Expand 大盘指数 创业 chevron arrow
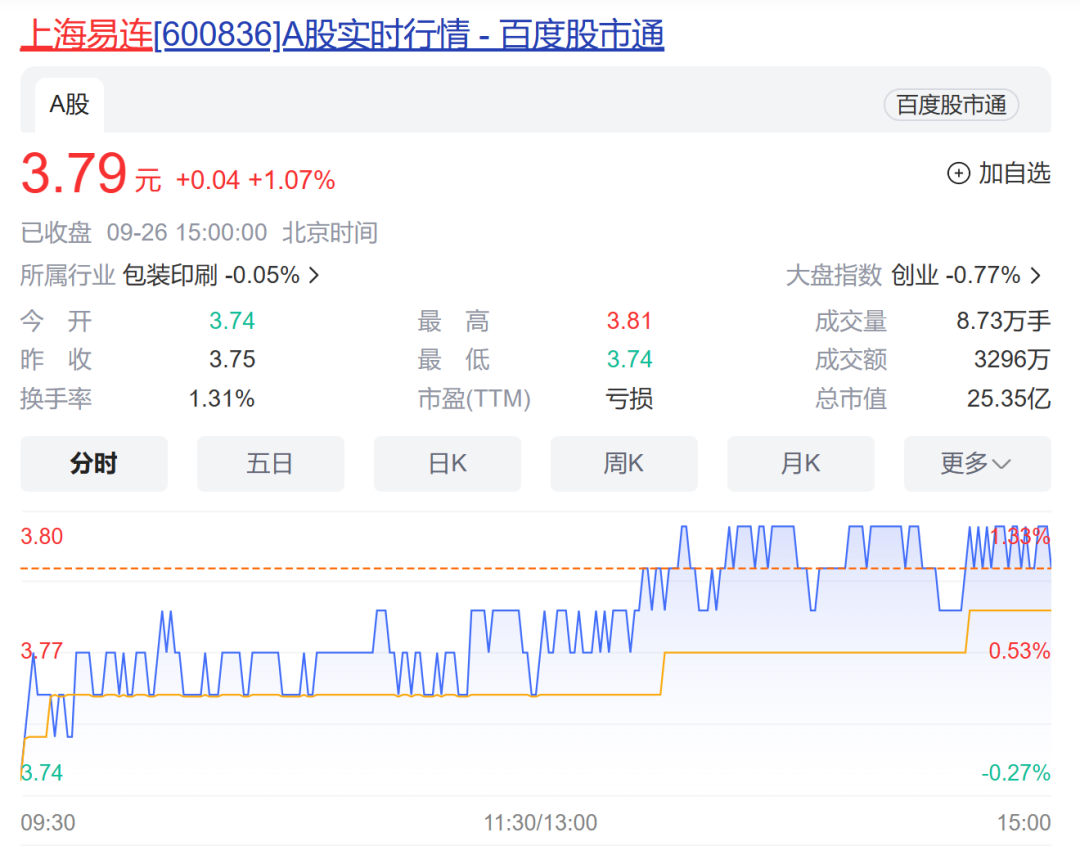 [x=1035, y=276]
